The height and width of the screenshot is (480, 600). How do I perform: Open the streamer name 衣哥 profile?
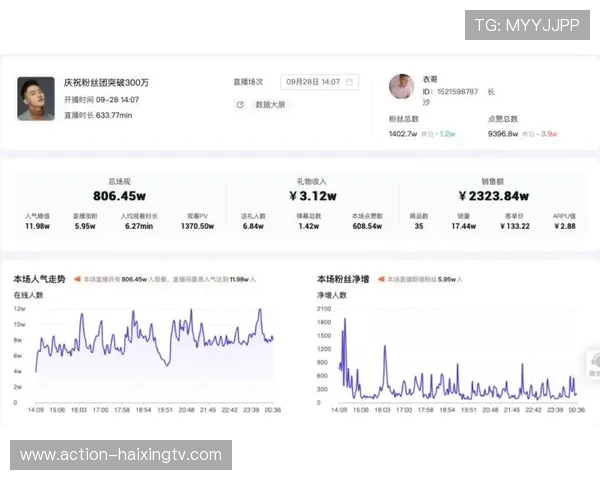click(x=430, y=78)
